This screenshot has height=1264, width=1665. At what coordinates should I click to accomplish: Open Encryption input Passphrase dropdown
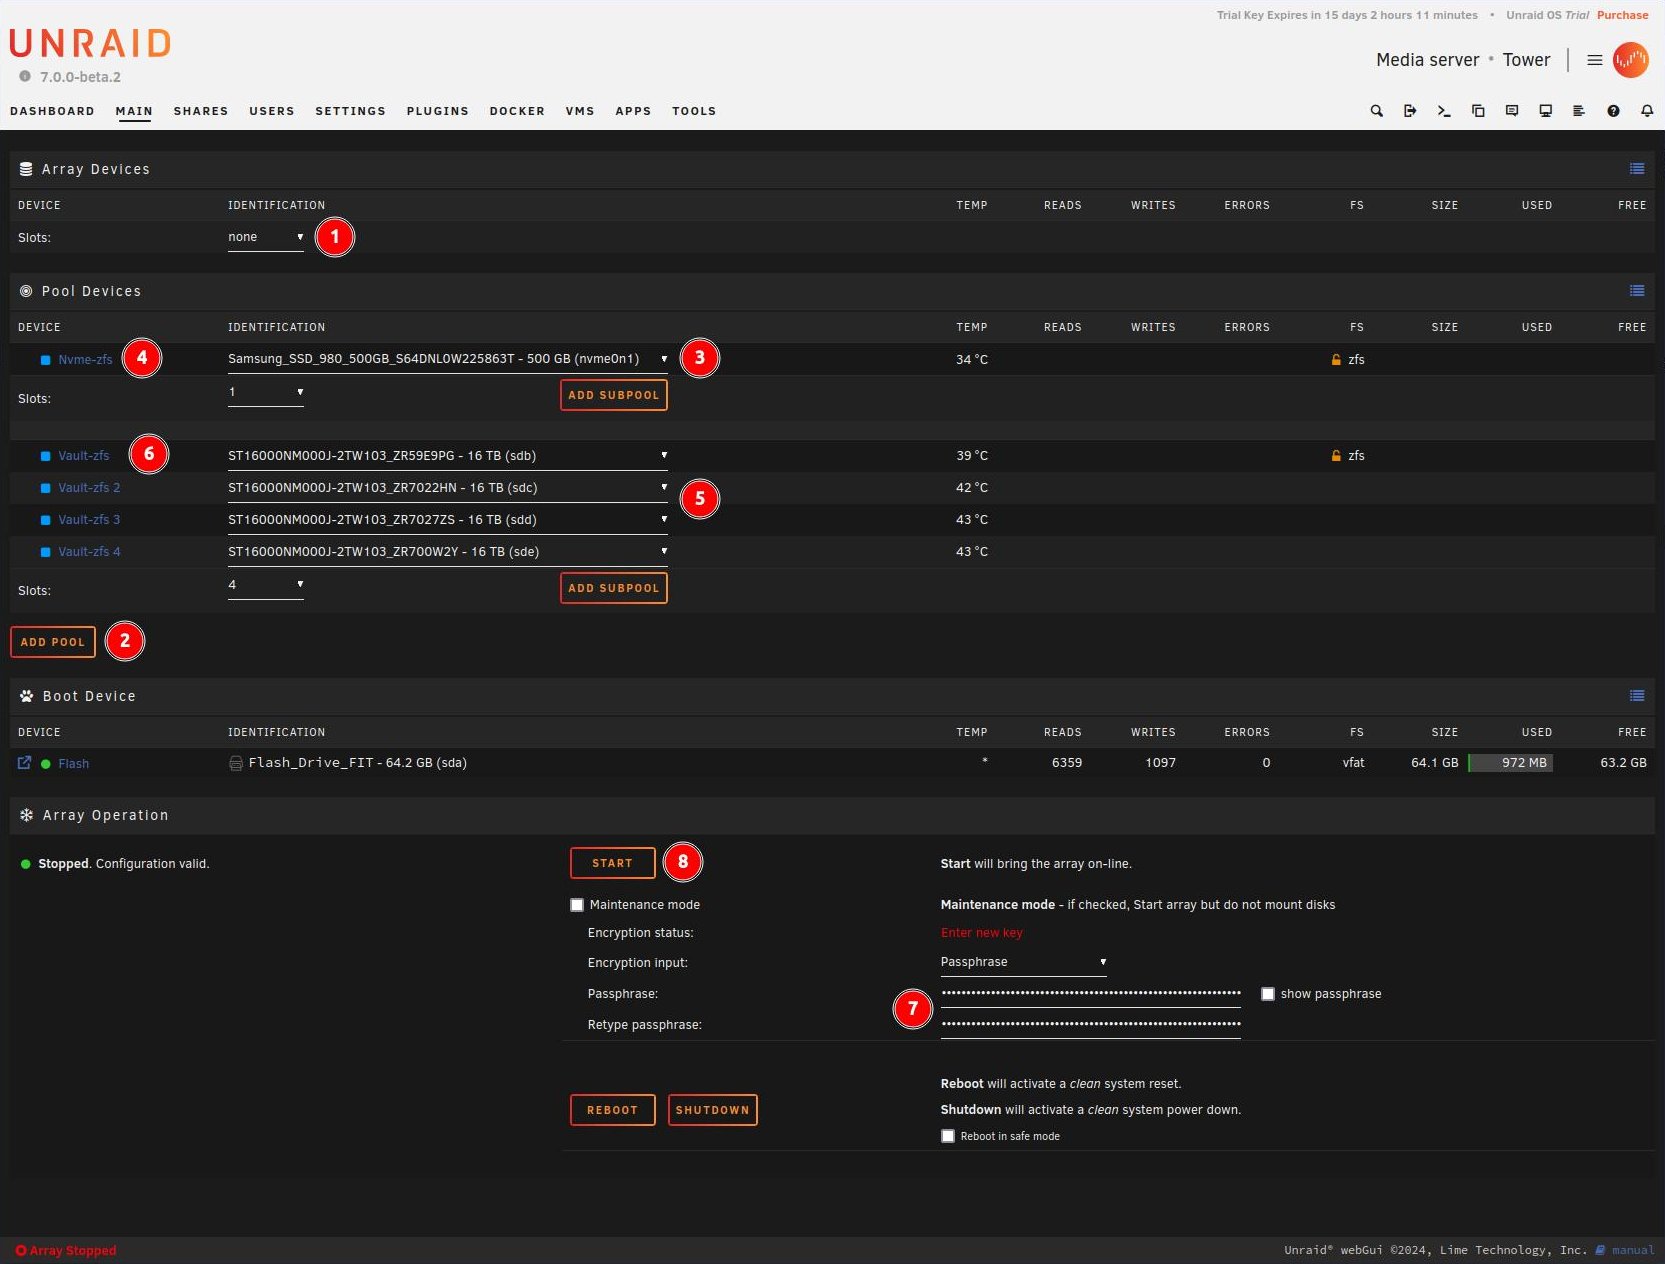click(1024, 962)
